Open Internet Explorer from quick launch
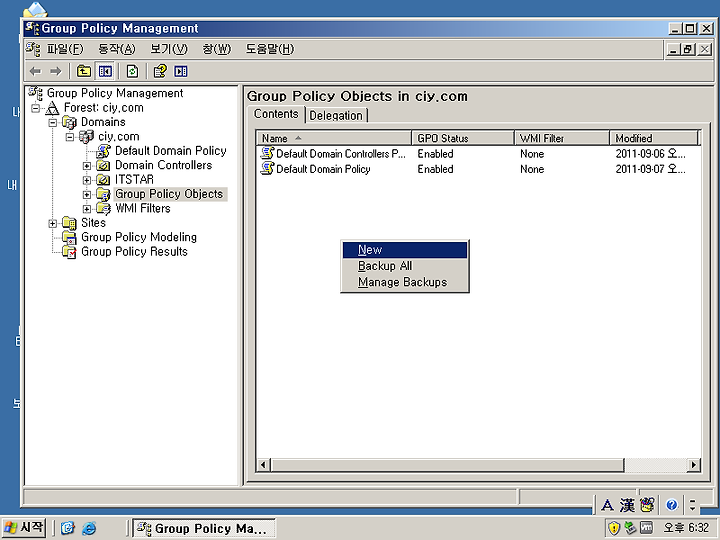Image resolution: width=720 pixels, height=540 pixels. (89, 528)
